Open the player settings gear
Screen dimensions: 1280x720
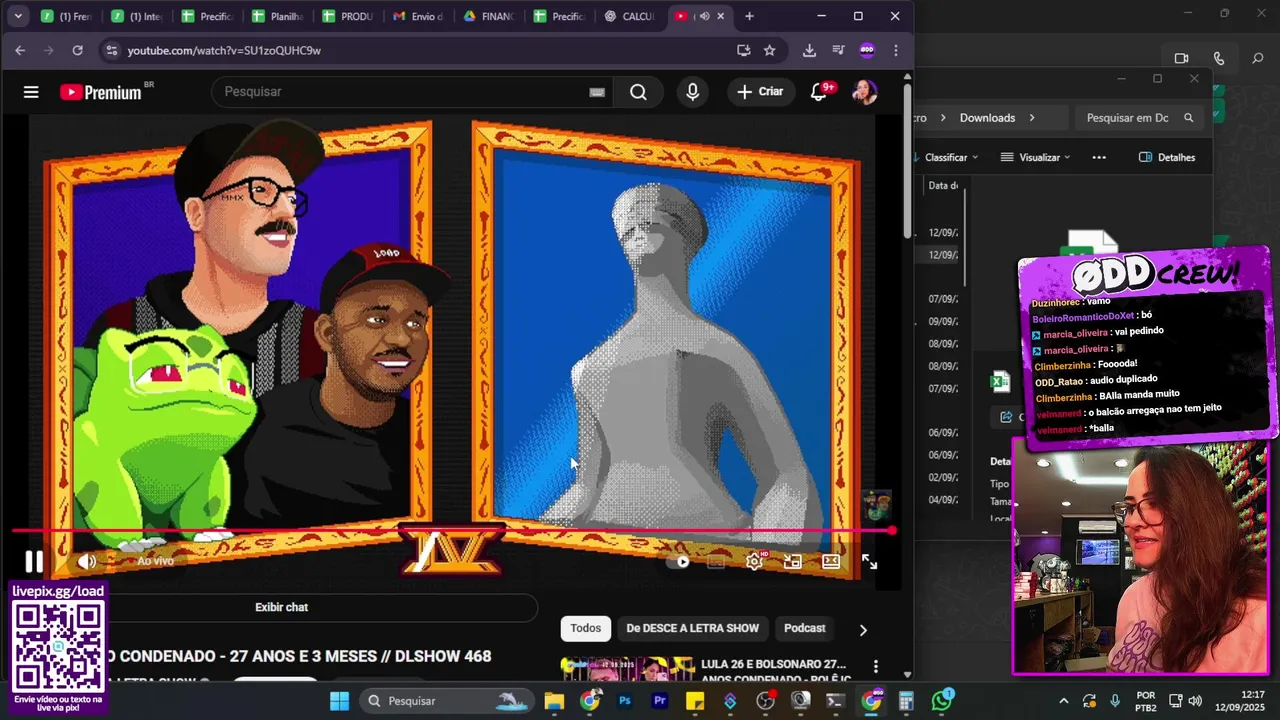755,561
